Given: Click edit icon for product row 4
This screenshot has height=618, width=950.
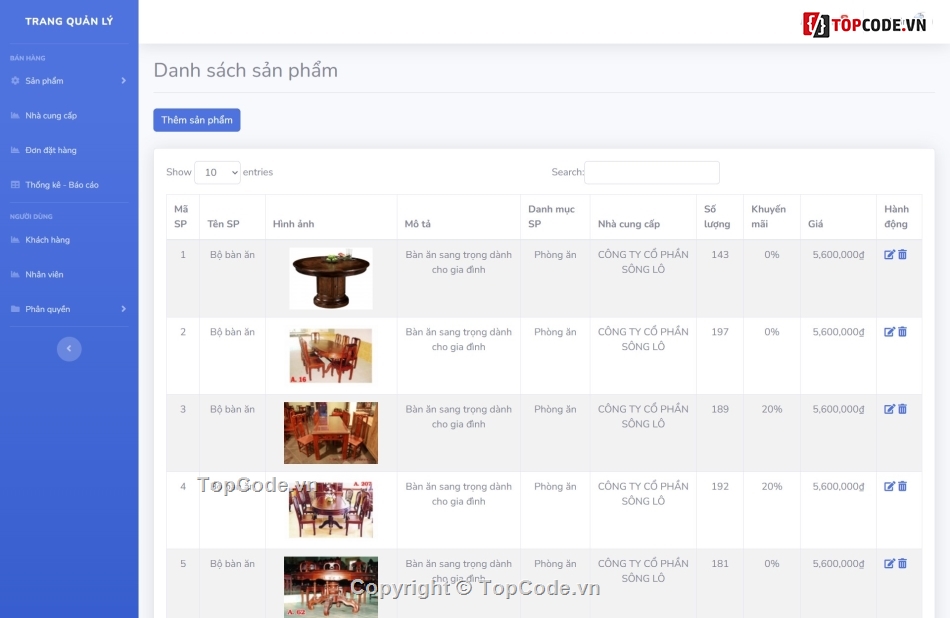Looking at the screenshot, I should click(889, 486).
